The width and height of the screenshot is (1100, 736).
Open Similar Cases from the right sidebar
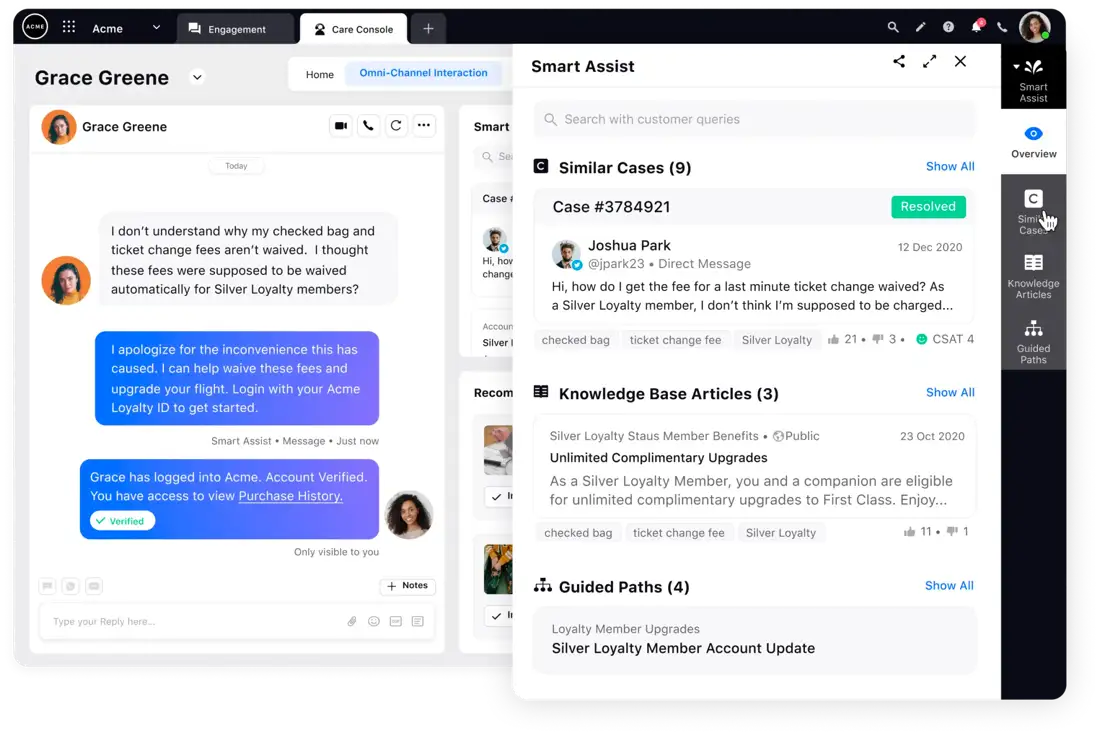[x=1033, y=210]
